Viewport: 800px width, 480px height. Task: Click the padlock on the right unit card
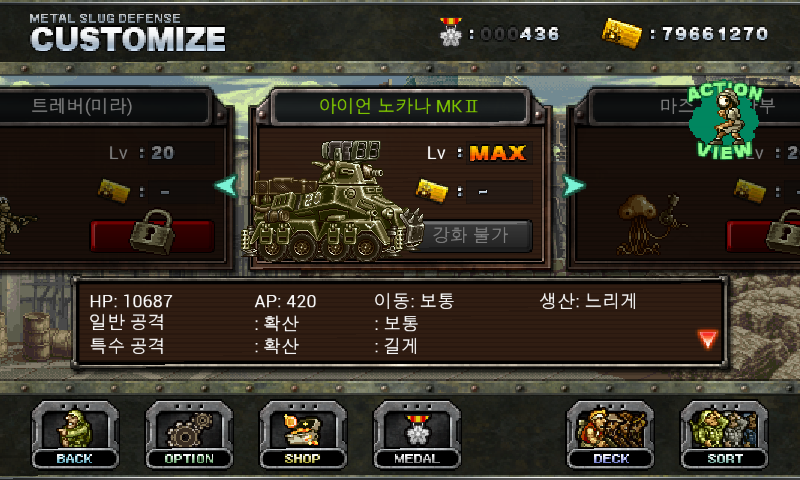pyautogui.click(x=784, y=232)
